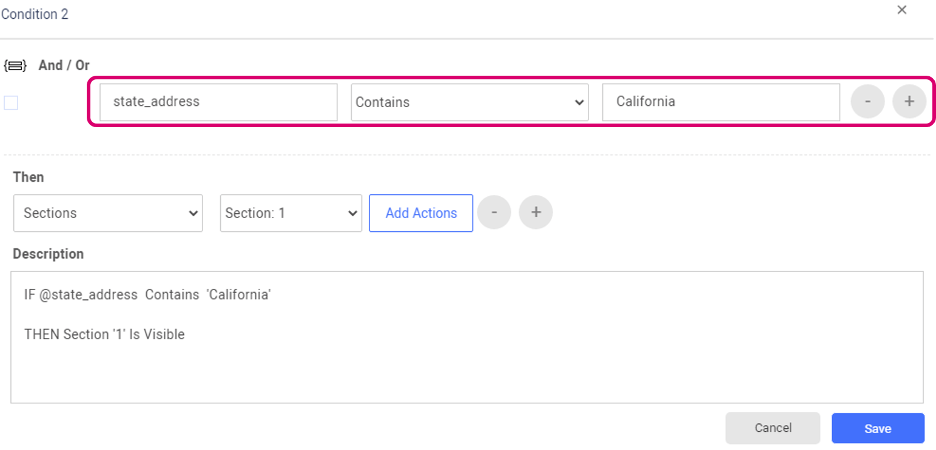
Task: Add action row with plus in Then section
Action: 536,213
